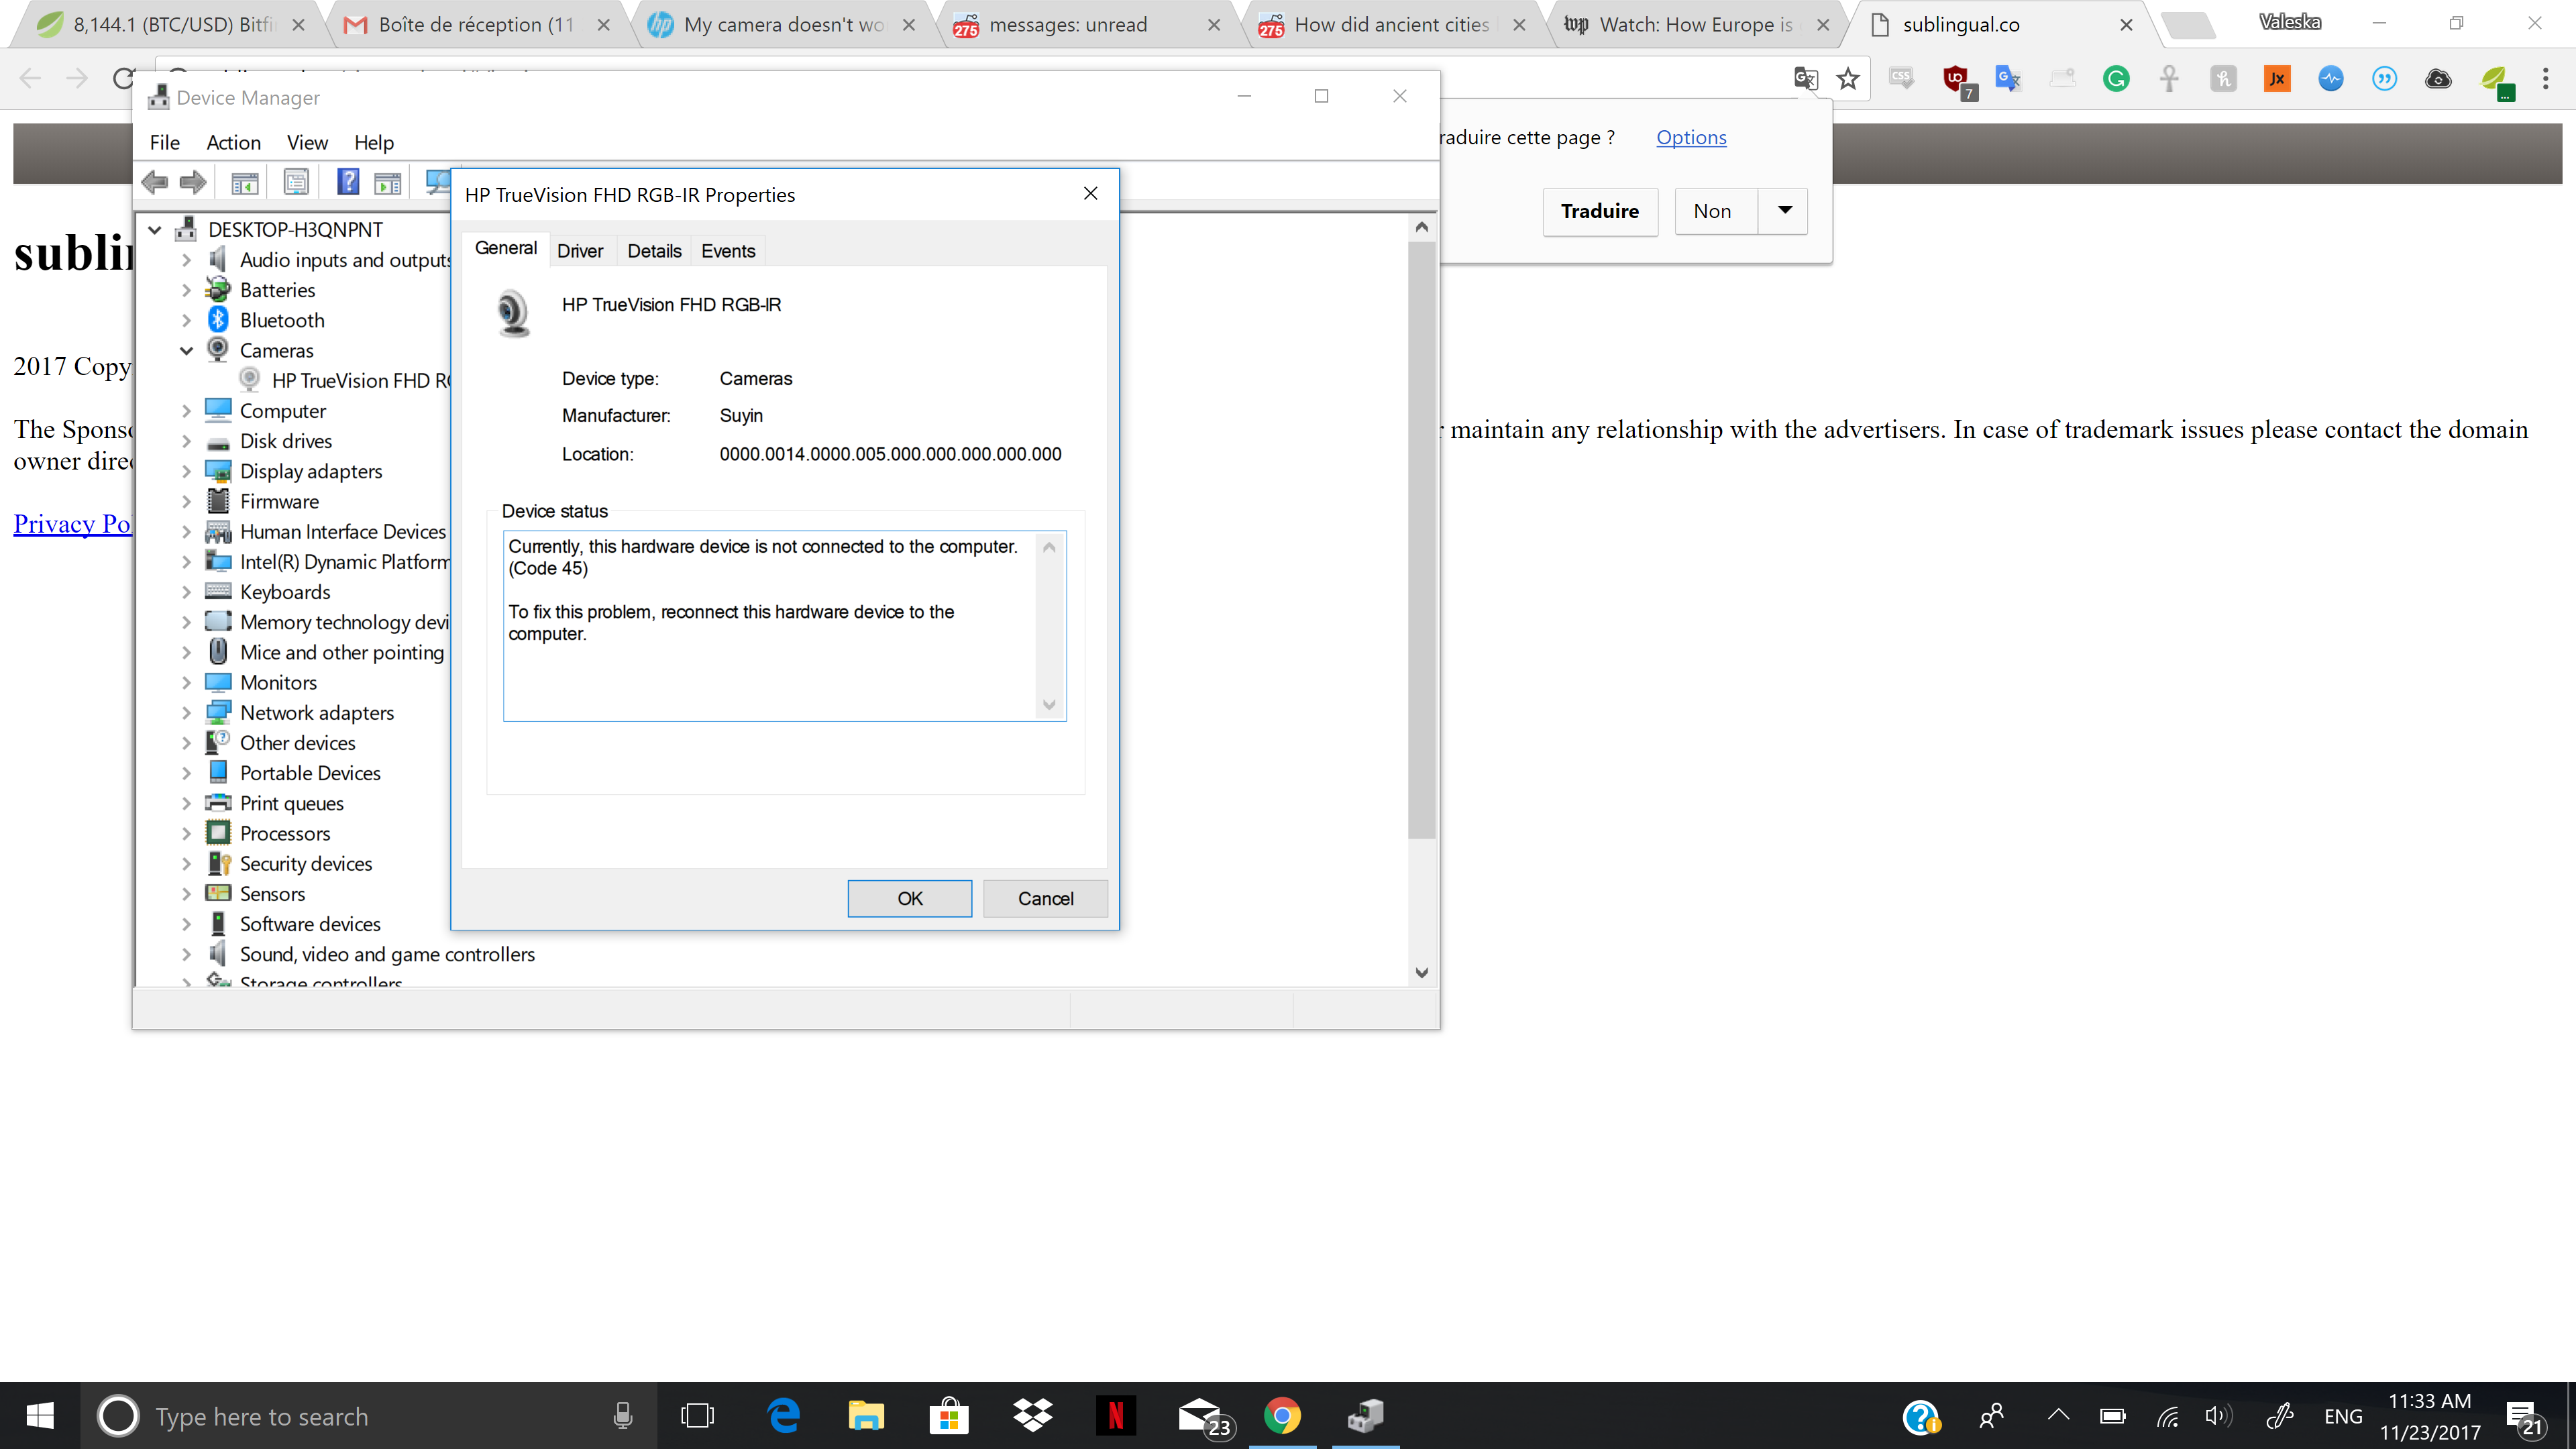Click Cancel in the Properties dialog

coord(1045,898)
